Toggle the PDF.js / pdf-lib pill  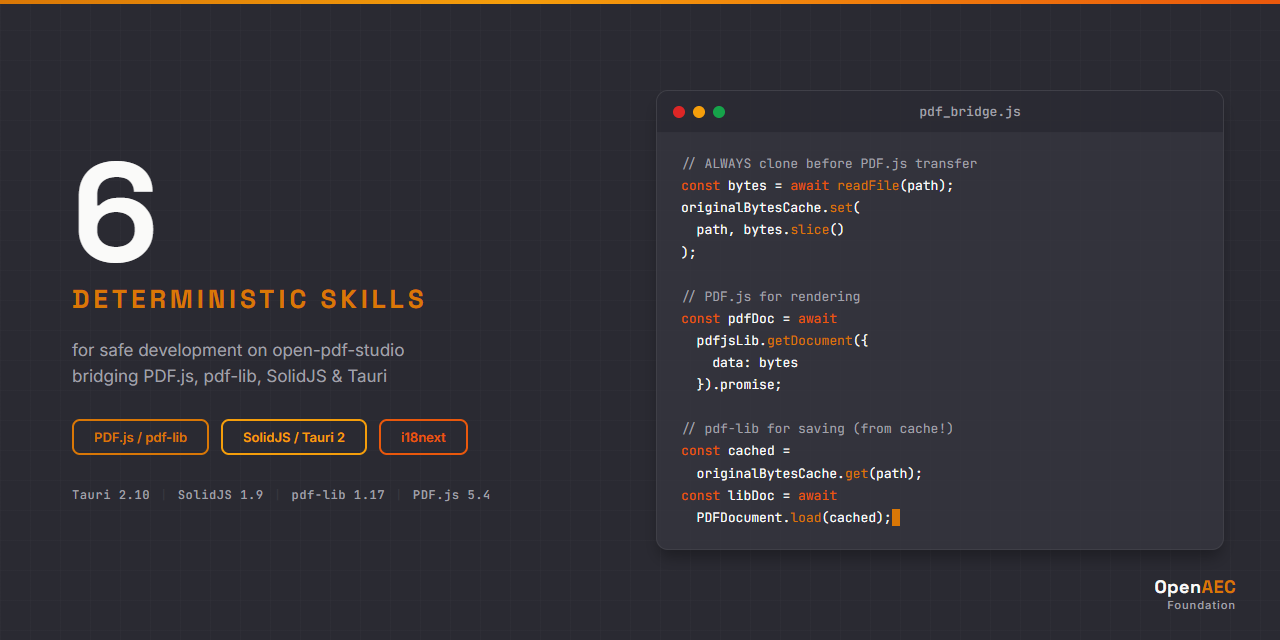coord(140,437)
